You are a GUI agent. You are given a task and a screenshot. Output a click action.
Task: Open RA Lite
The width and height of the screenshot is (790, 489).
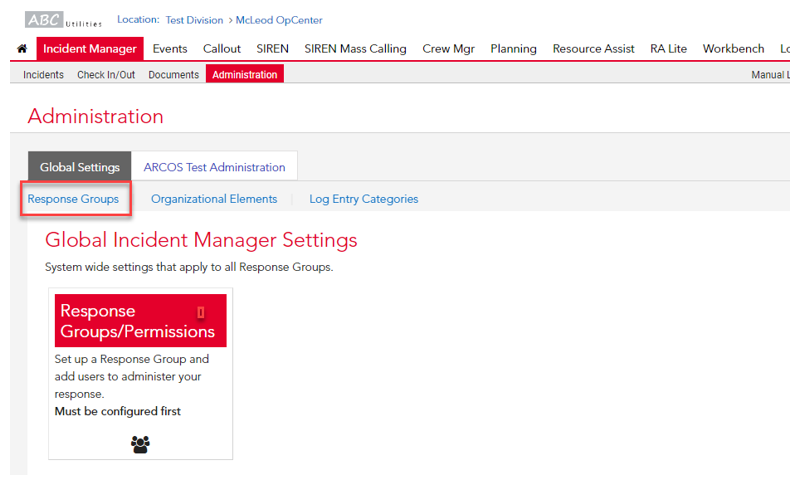click(x=669, y=49)
